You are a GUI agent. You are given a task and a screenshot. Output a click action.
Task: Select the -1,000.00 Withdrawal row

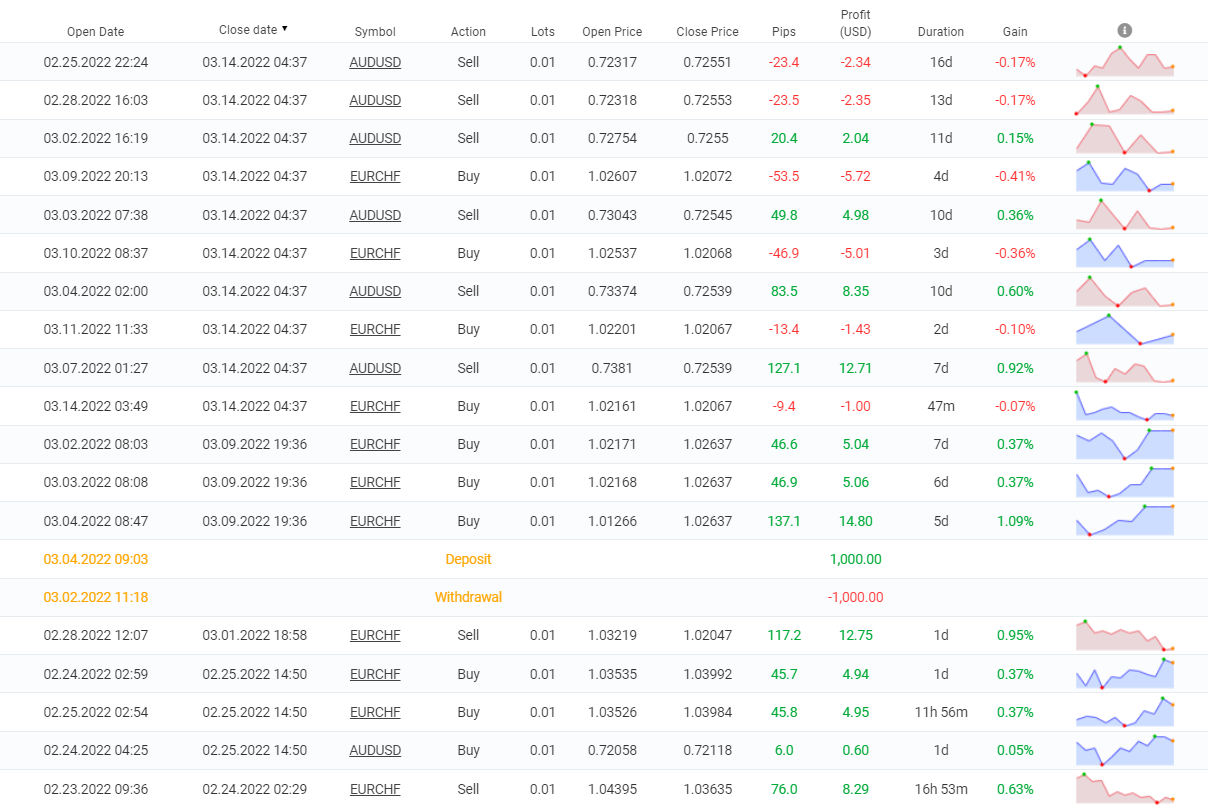coord(604,597)
